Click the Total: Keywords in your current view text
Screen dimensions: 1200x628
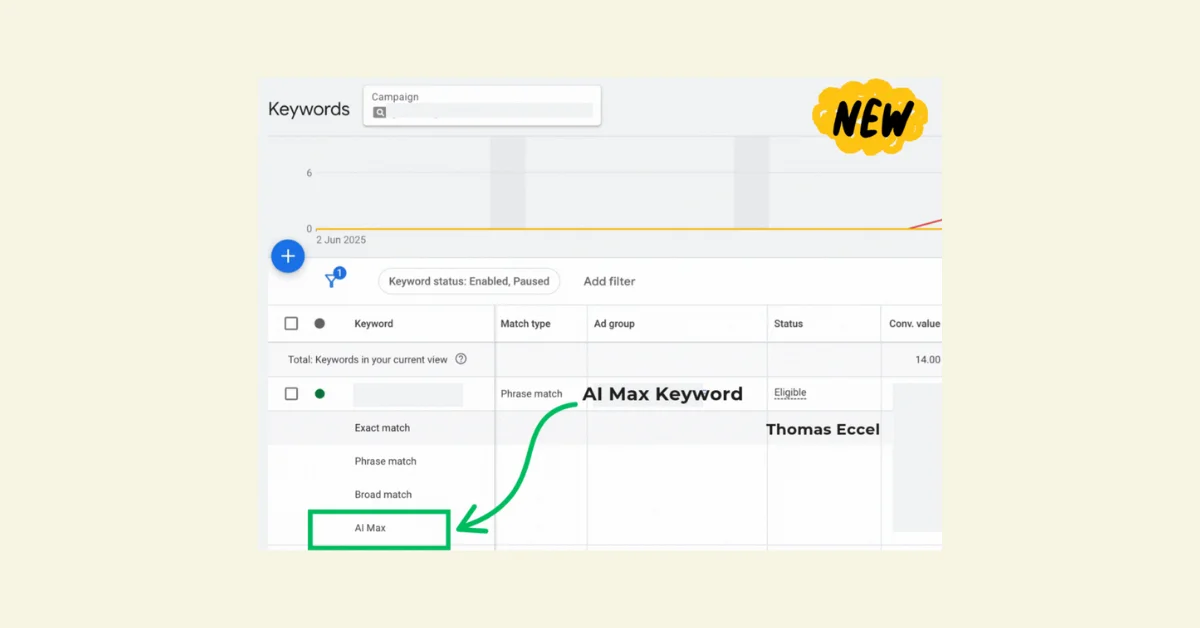[368, 359]
